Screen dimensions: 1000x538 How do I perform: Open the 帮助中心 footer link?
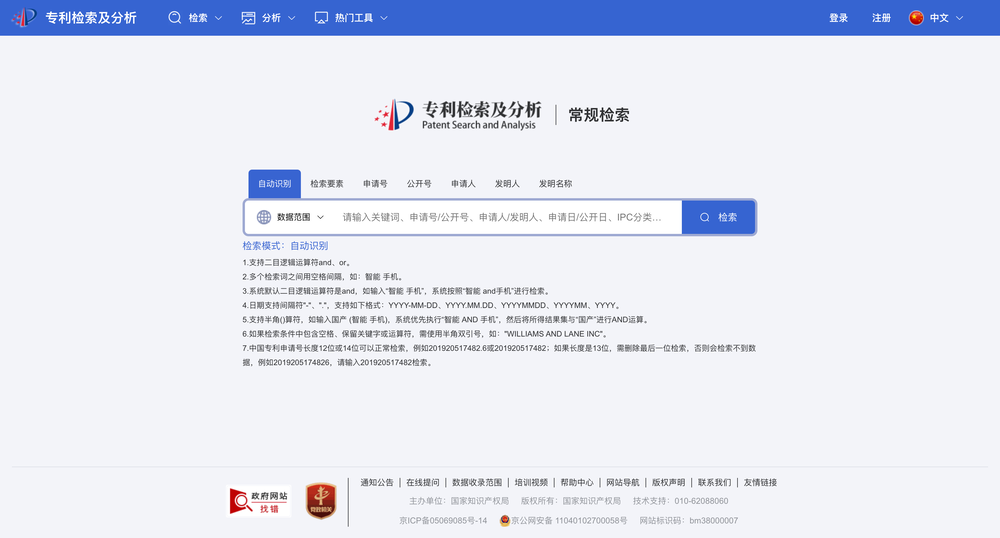point(577,483)
